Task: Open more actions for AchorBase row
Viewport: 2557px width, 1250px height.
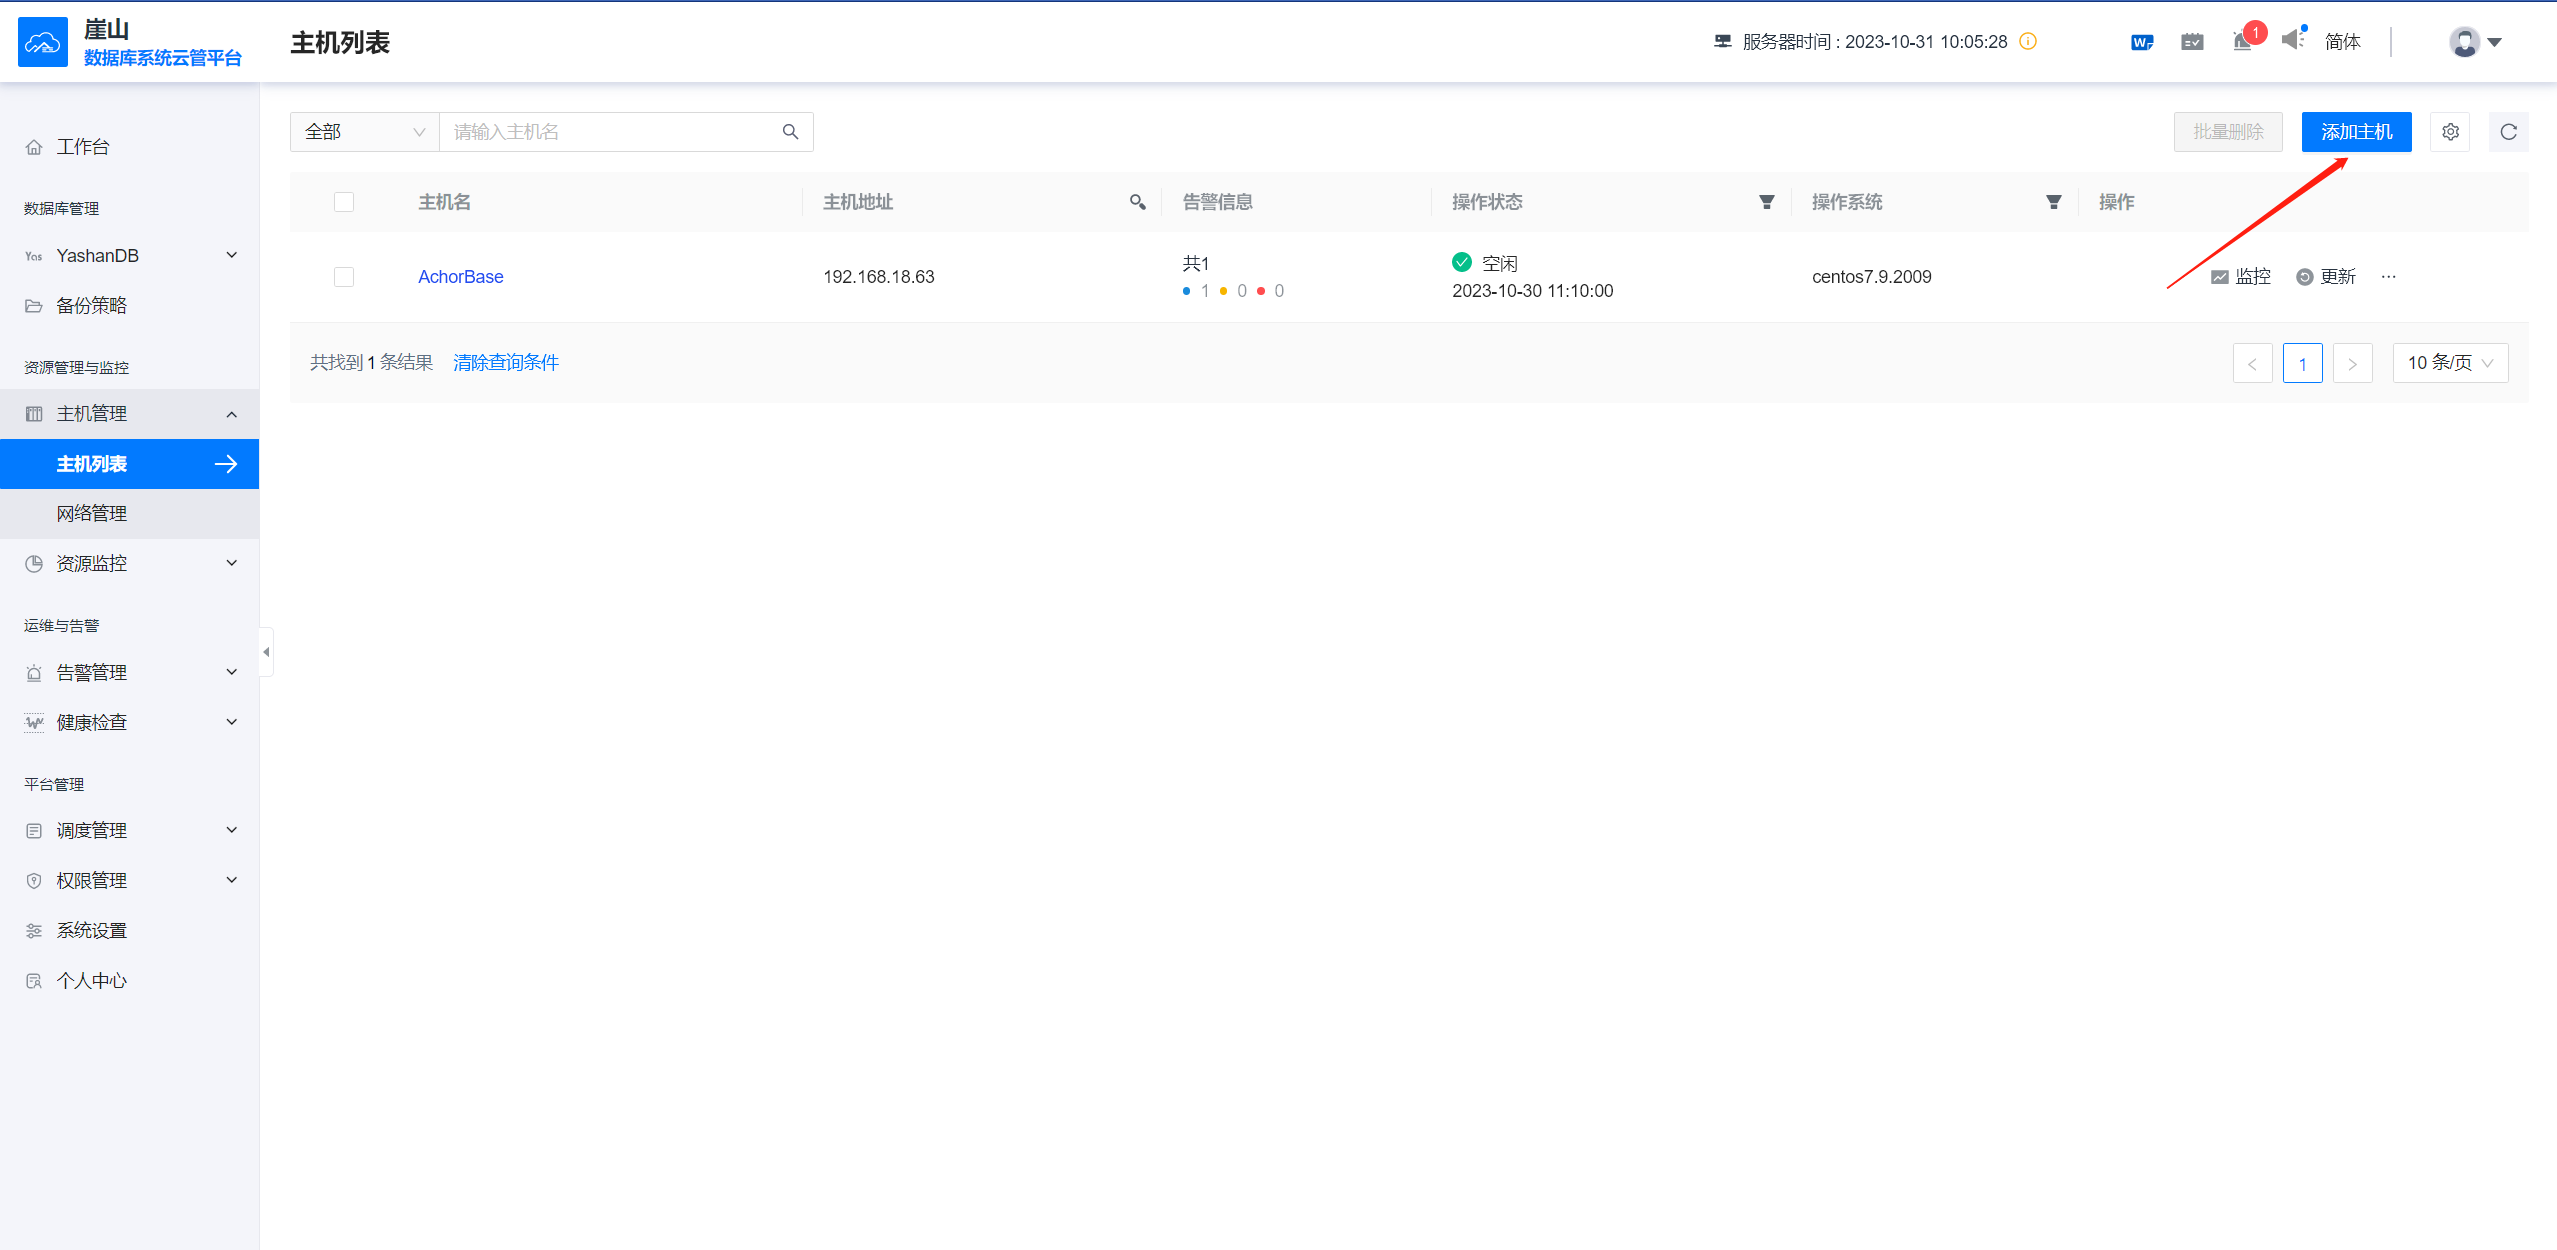Action: click(2388, 277)
